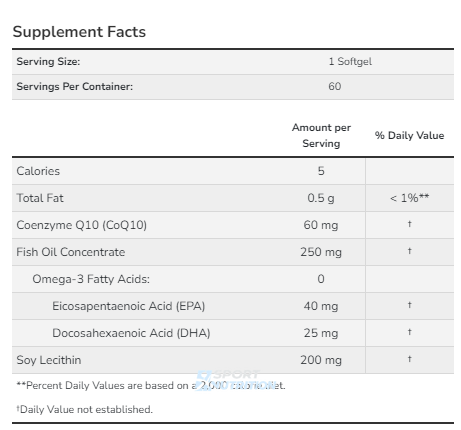
Task: Select the Fish Oil Concentrate label
Action: click(71, 252)
